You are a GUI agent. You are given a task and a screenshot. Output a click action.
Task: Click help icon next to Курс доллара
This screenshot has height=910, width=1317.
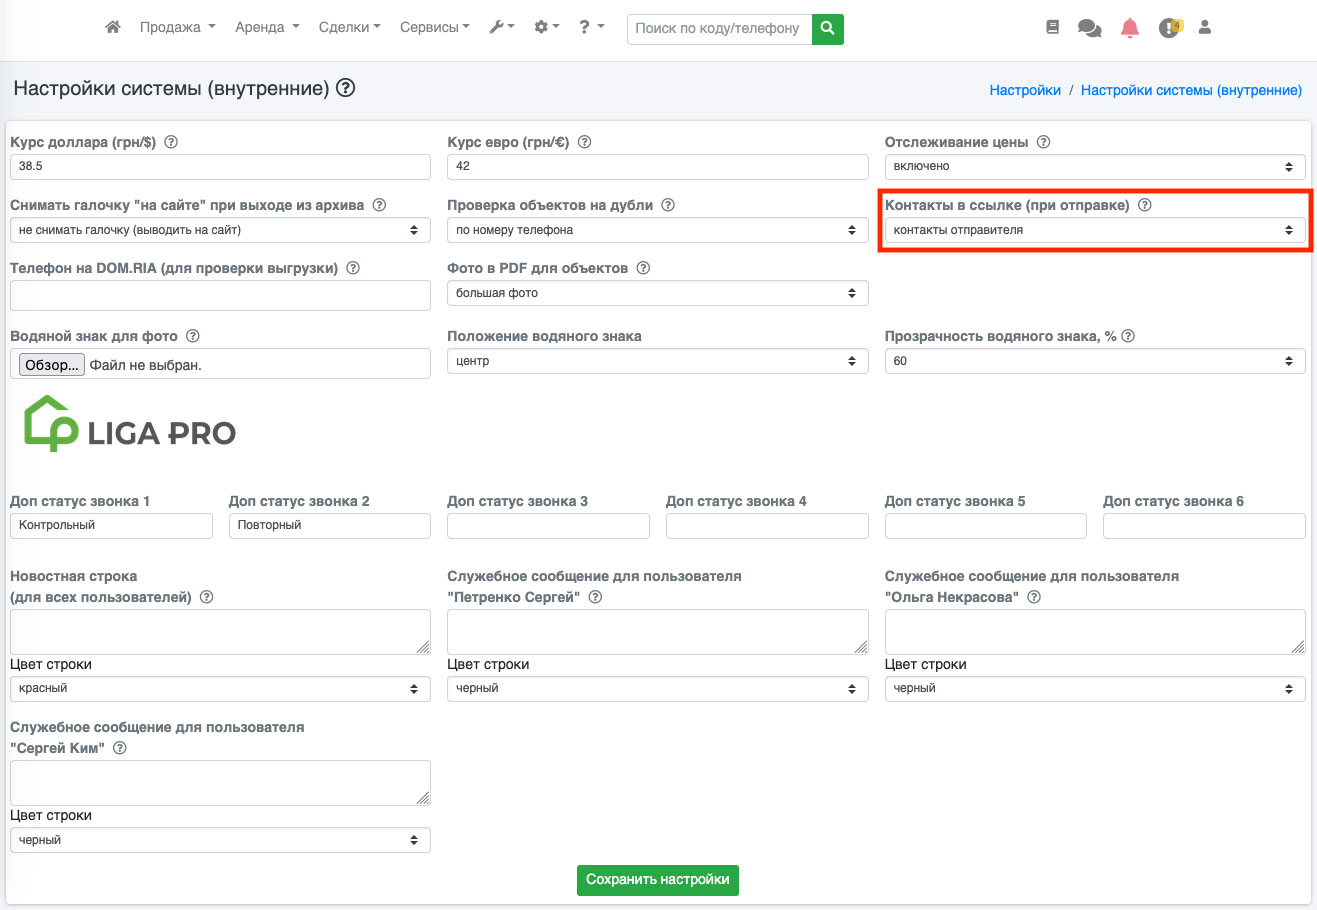click(171, 142)
